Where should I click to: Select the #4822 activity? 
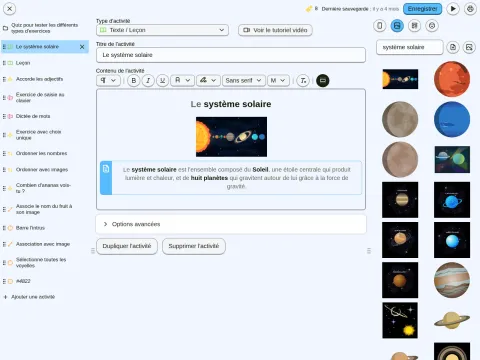tap(45, 281)
